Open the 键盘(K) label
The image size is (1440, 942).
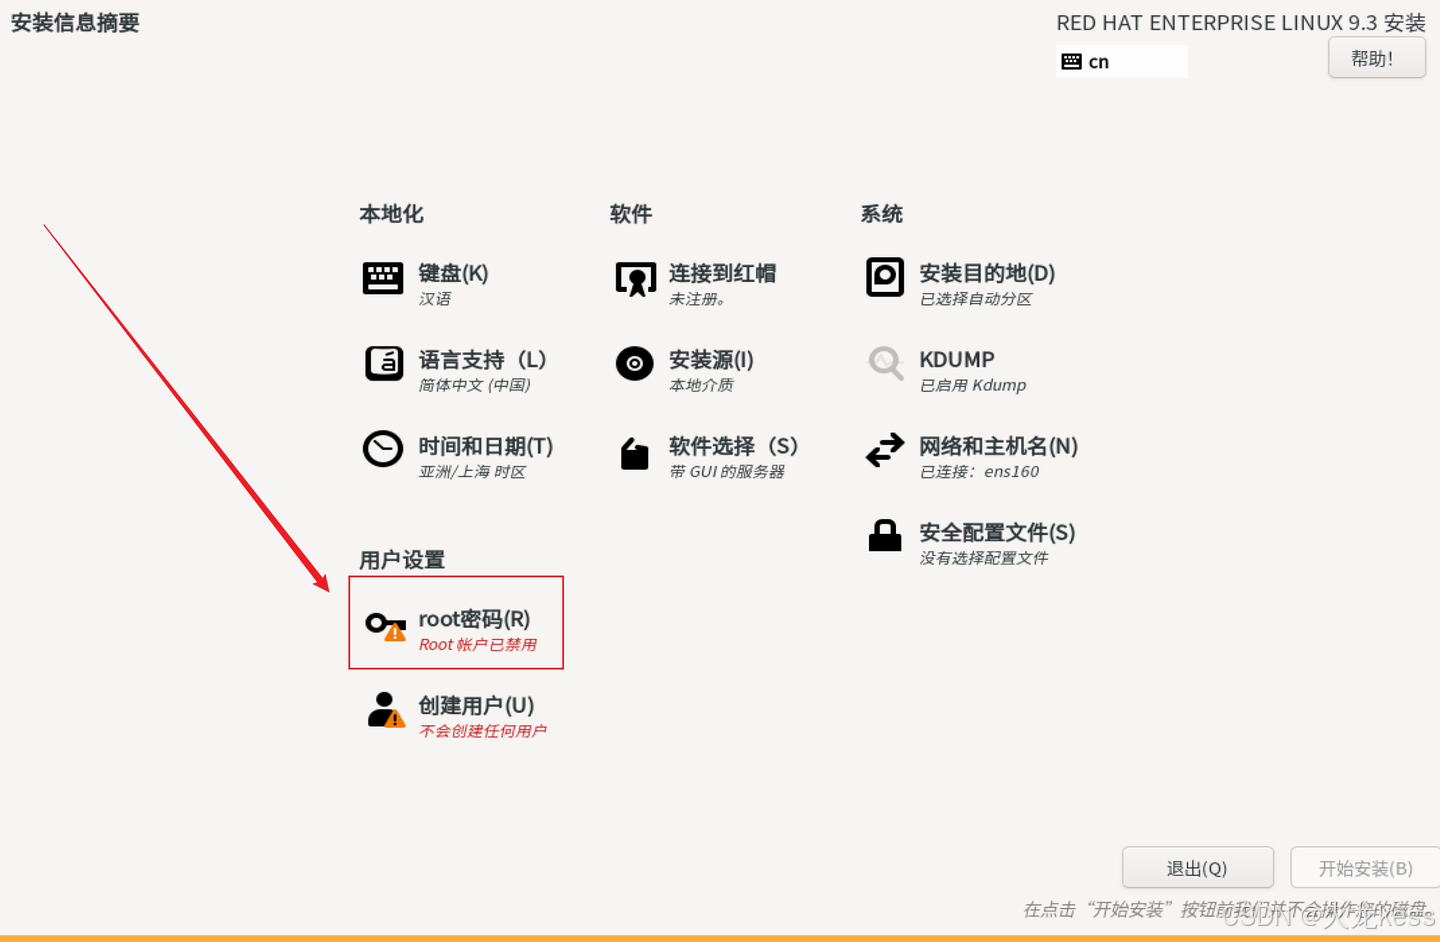453,273
